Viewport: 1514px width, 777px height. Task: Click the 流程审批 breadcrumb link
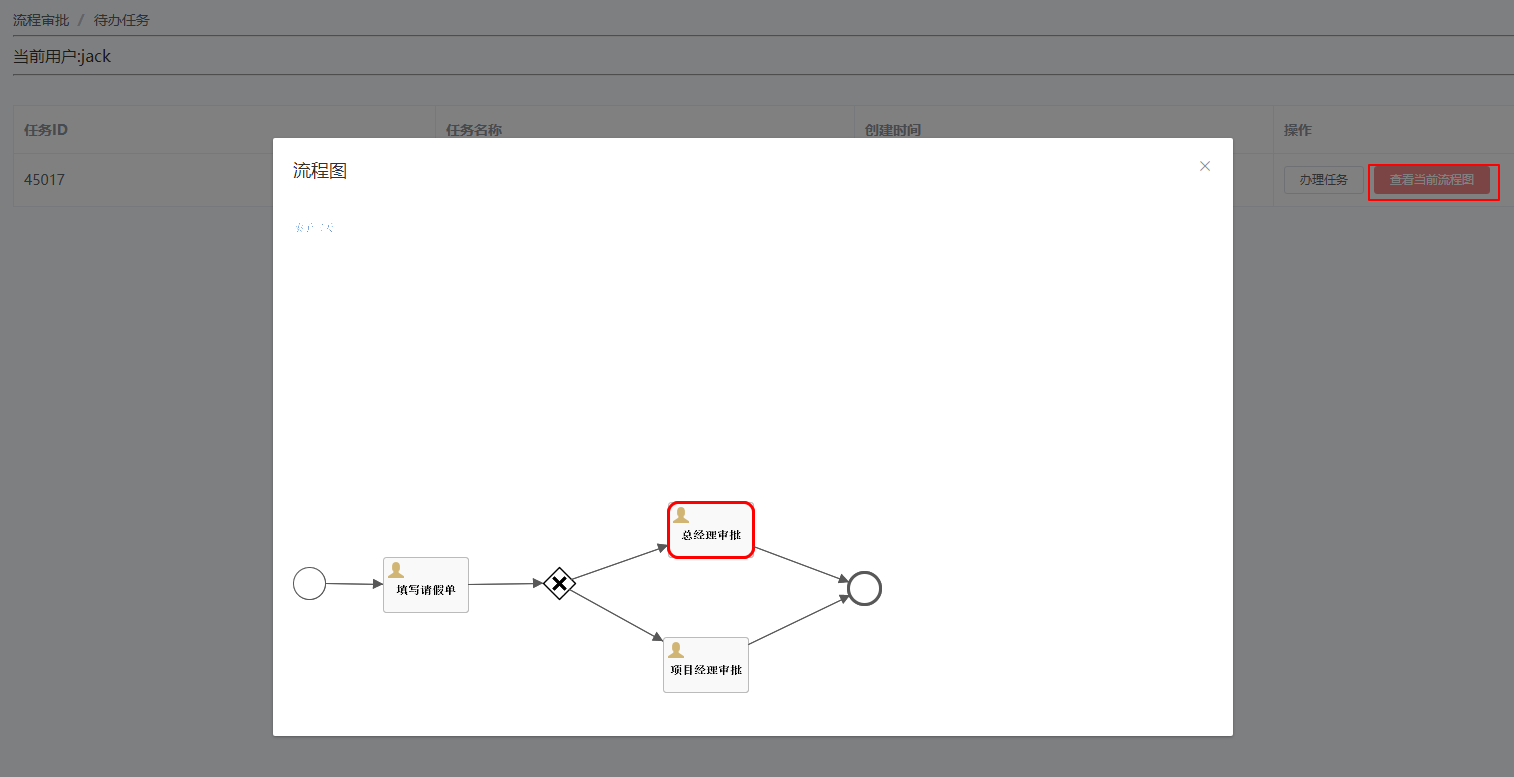[41, 20]
